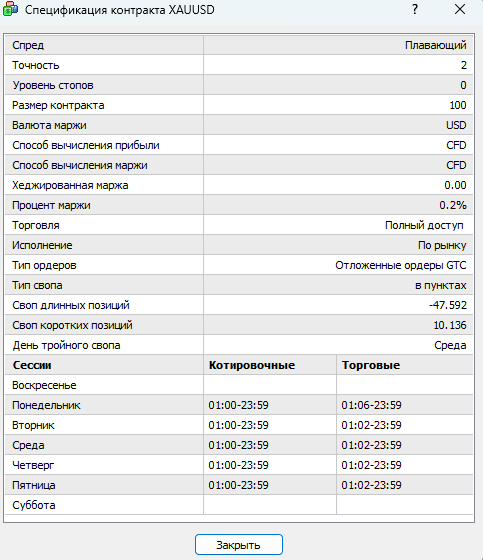This screenshot has height=560, width=483.
Task: Select the Валюта маржи USD value
Action: (x=456, y=125)
